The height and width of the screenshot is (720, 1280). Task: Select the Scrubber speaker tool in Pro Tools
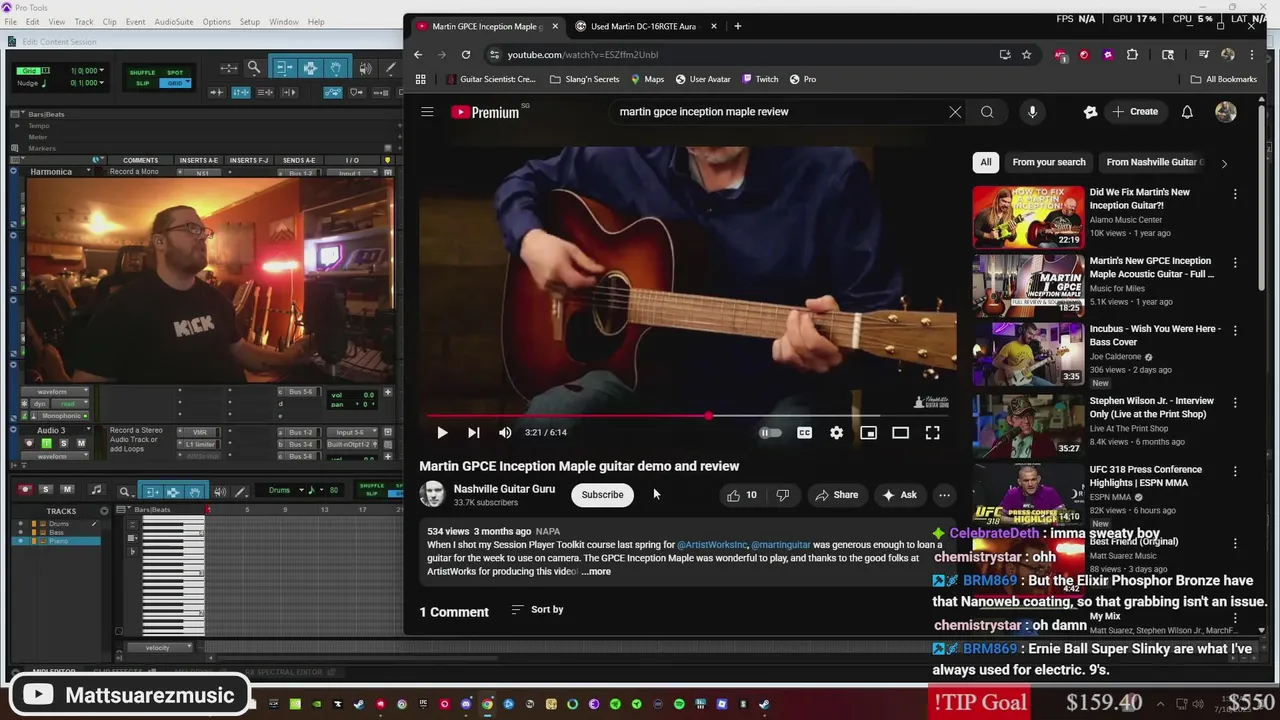click(x=365, y=68)
